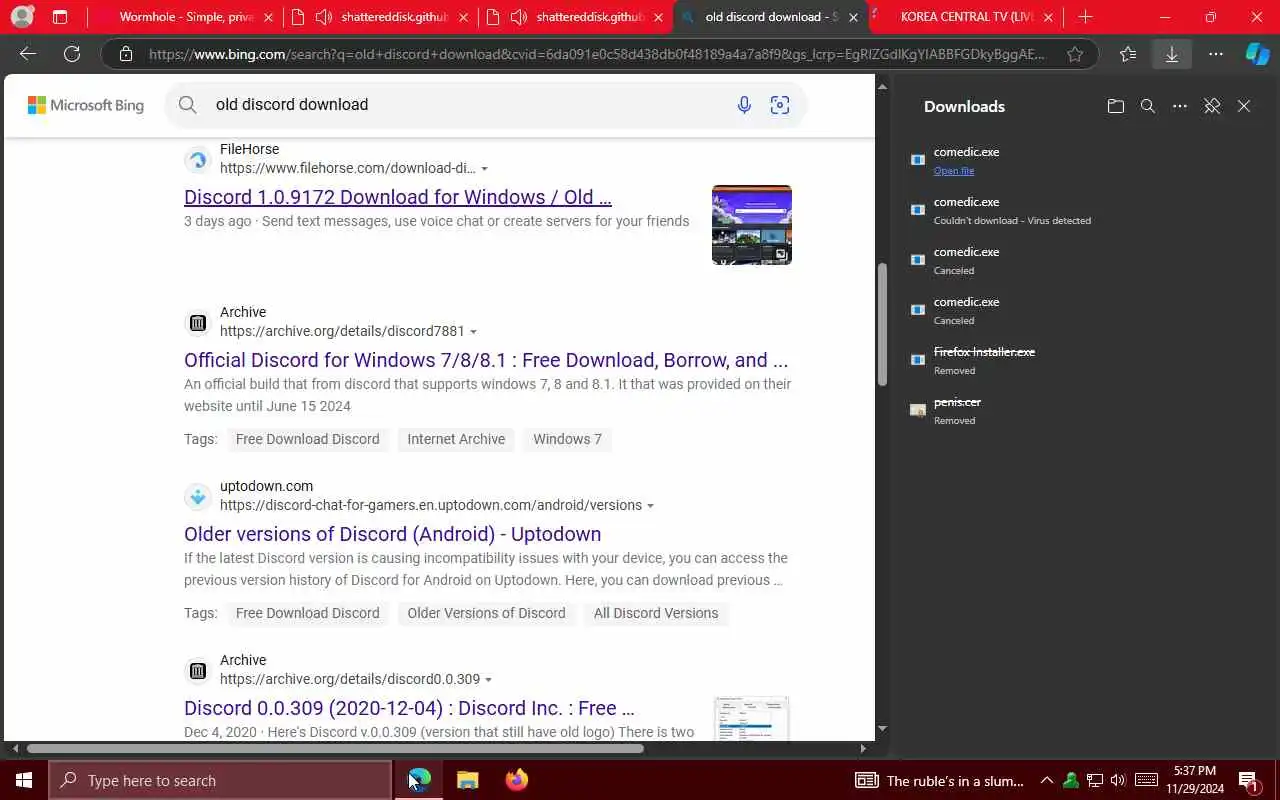The height and width of the screenshot is (800, 1280).
Task: Click Open file under comedic.exe
Action: (x=954, y=171)
